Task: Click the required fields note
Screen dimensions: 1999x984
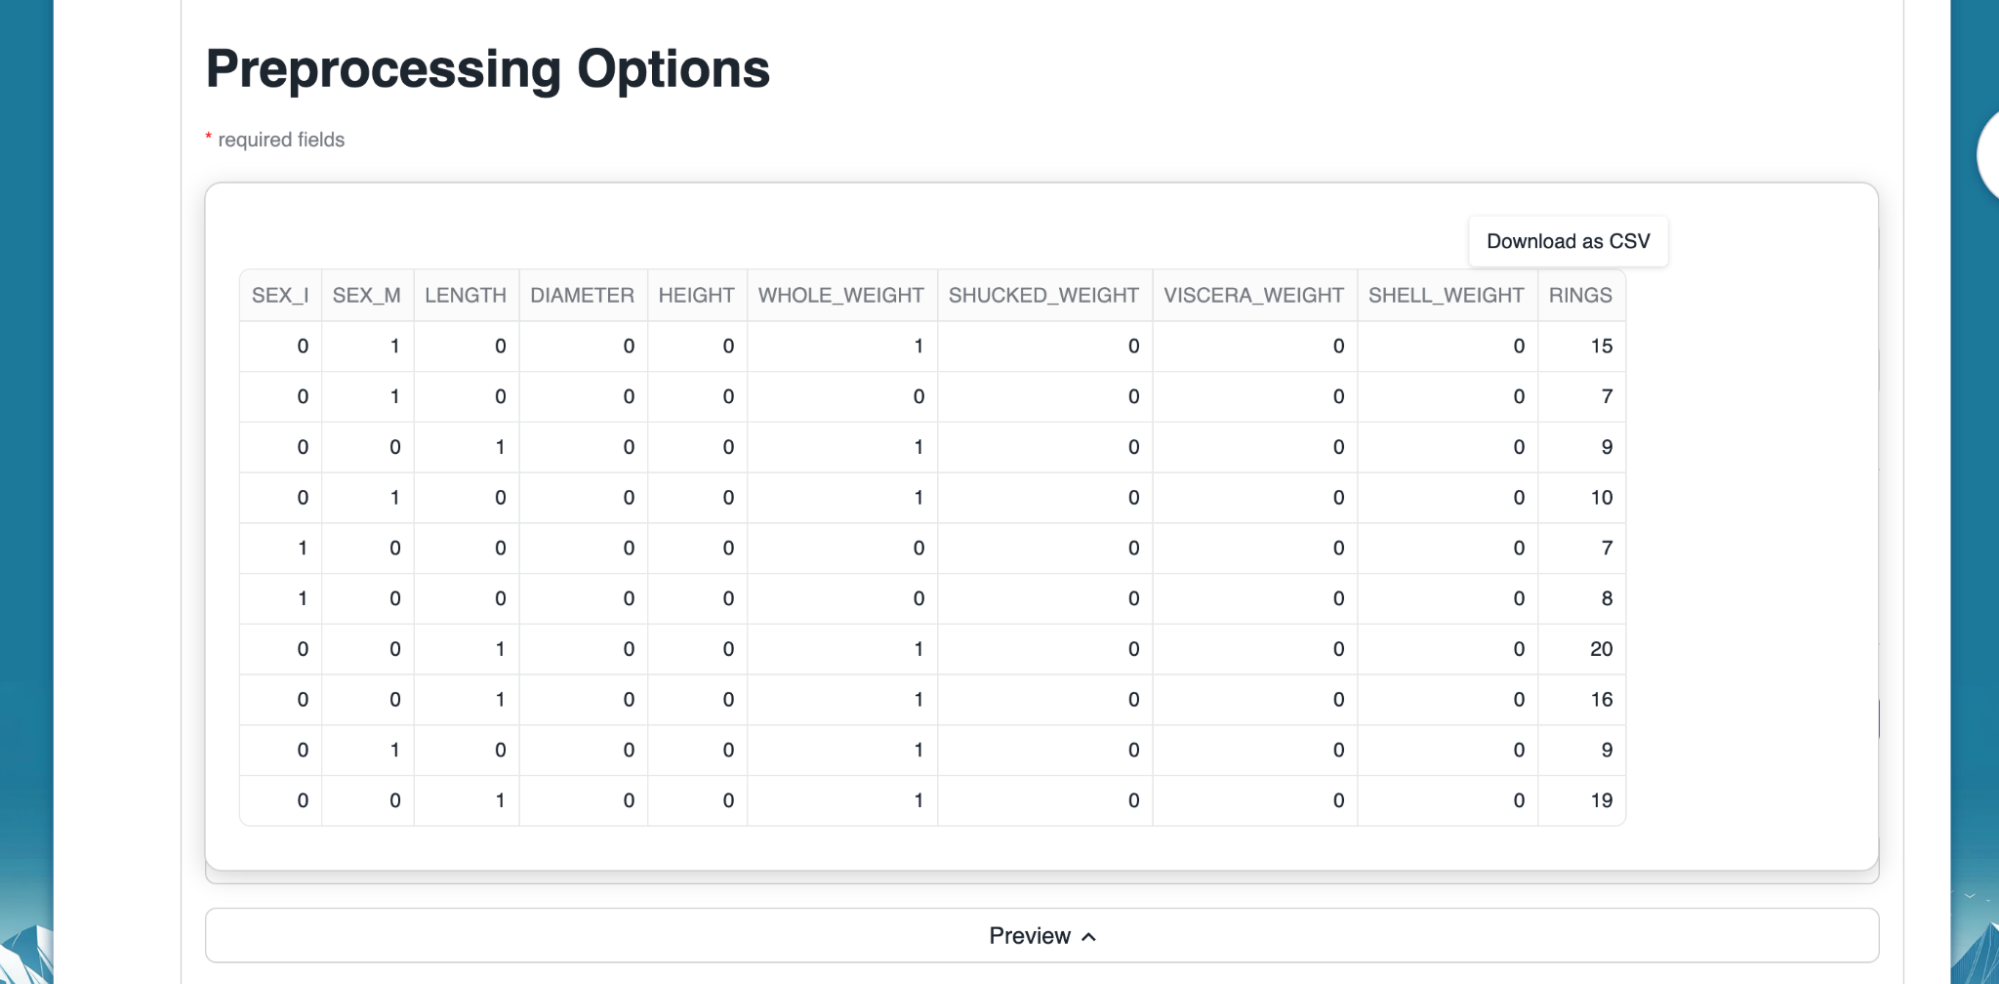Action: pos(281,140)
